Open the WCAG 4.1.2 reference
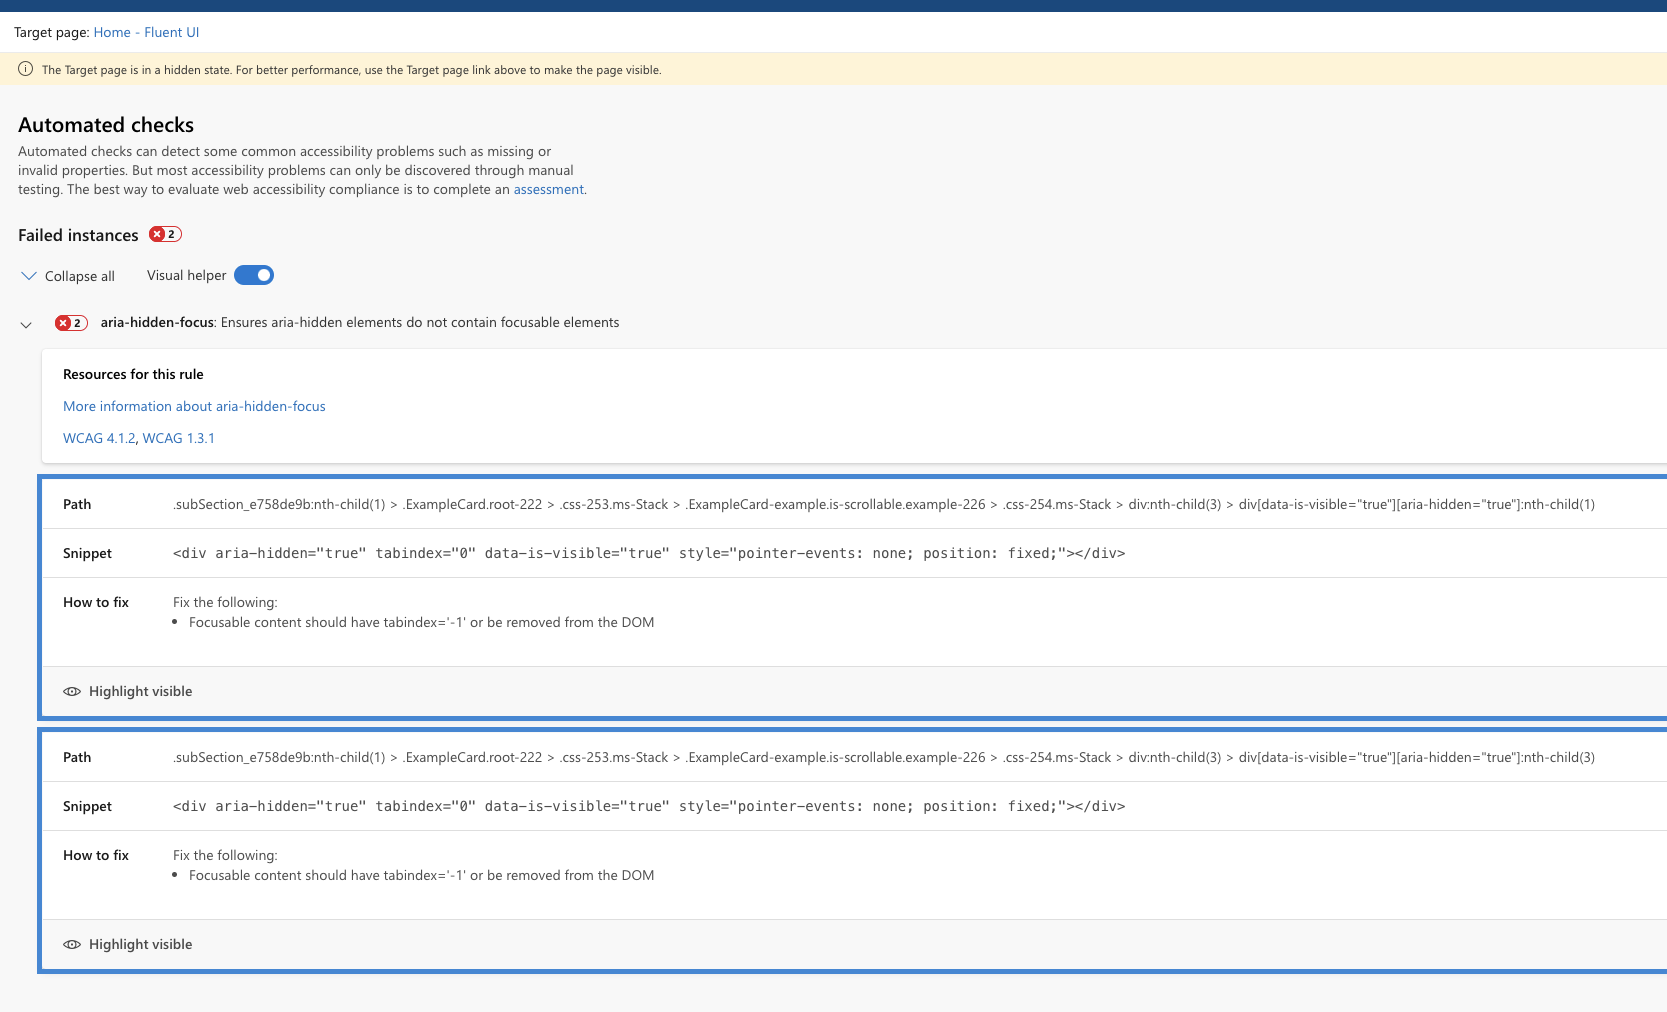 click(x=98, y=437)
